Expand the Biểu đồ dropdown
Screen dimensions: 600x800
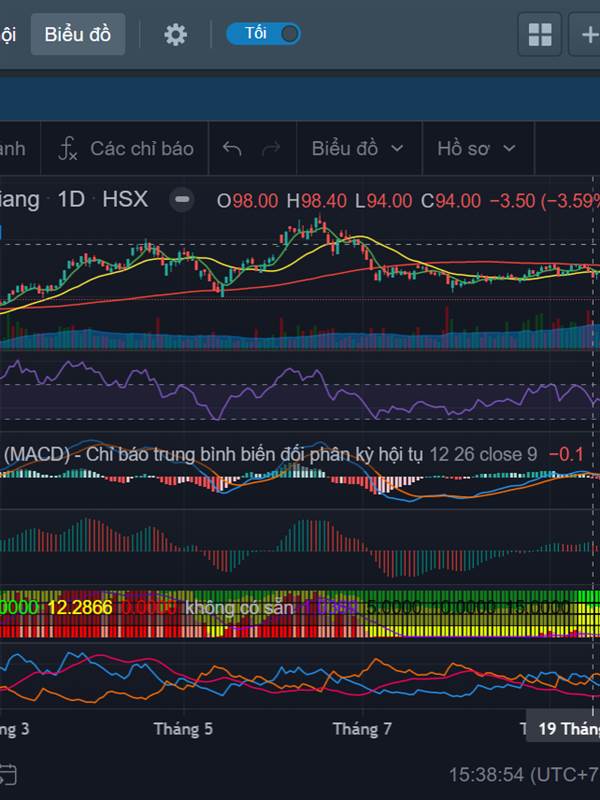pos(358,148)
